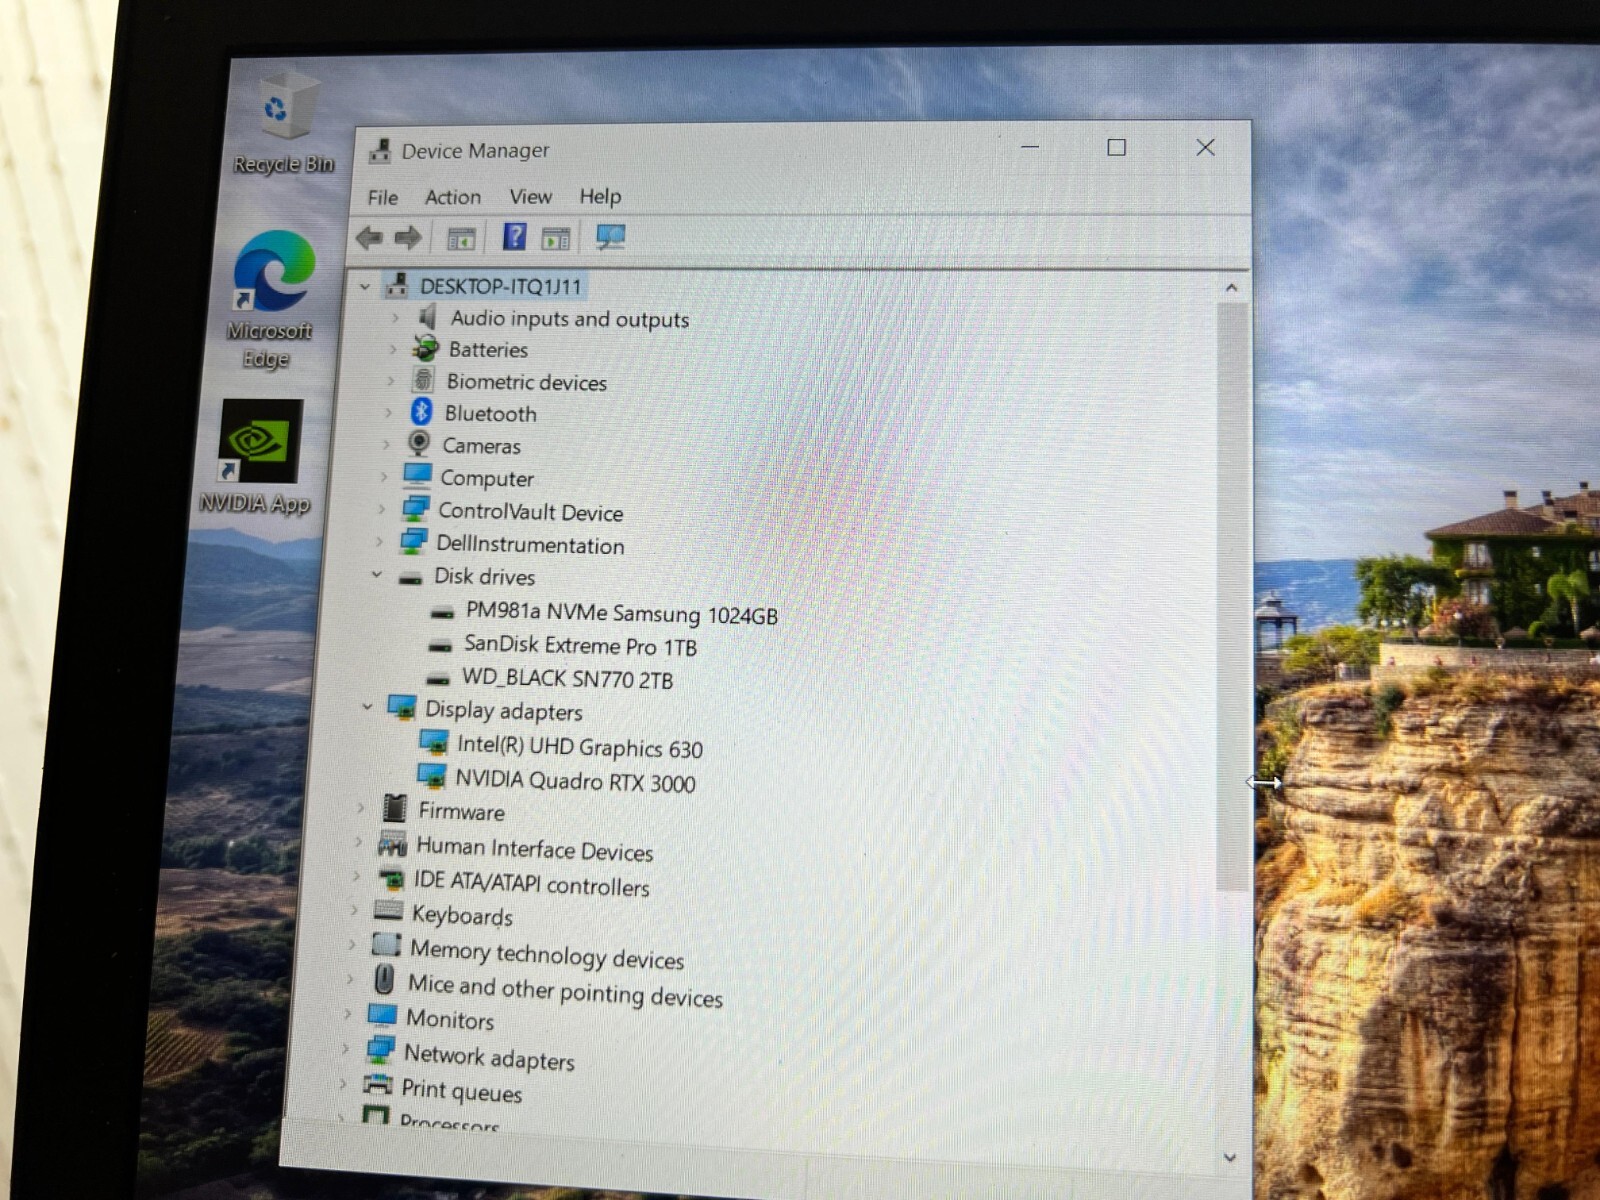Click the Print queues printer icon
This screenshot has height=1200, width=1600.
pyautogui.click(x=377, y=1084)
